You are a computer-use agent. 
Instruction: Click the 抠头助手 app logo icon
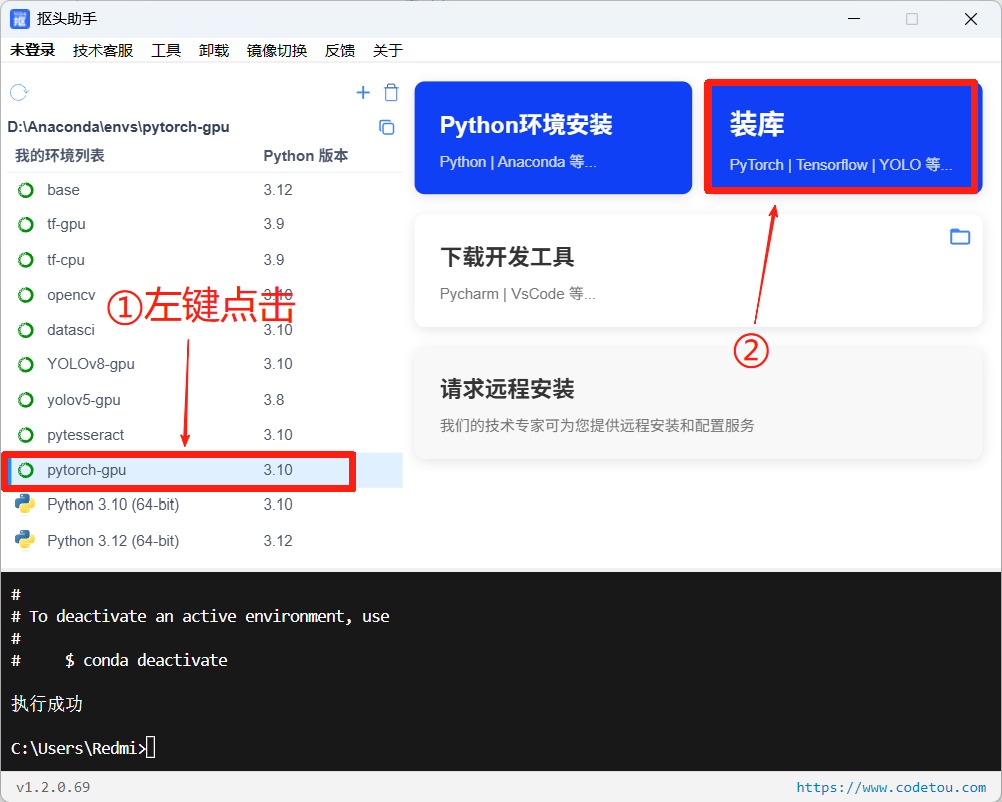[19, 19]
